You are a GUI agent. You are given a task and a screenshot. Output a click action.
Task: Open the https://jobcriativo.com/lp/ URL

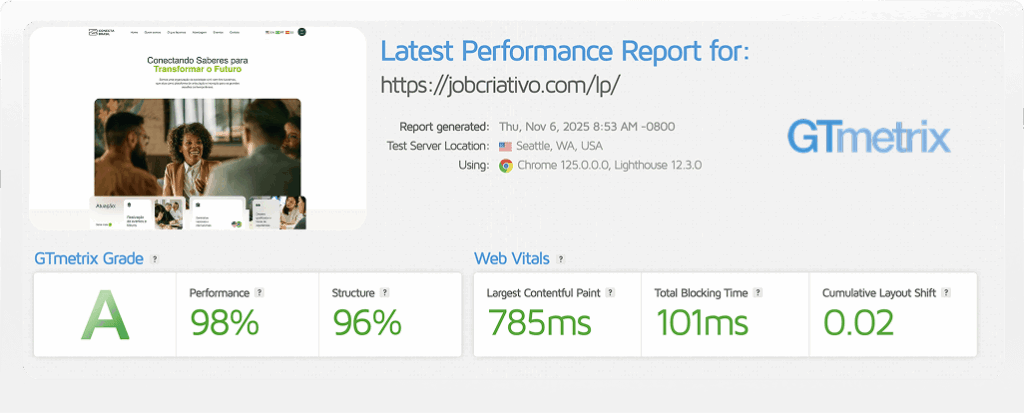(x=500, y=85)
